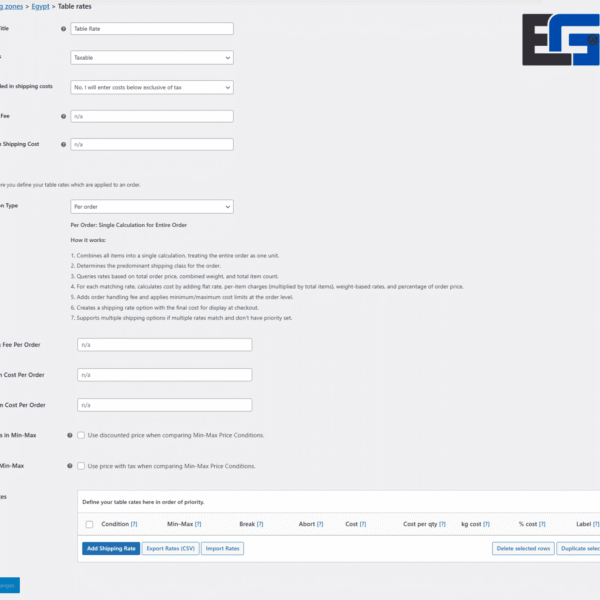Image resolution: width=600 pixels, height=600 pixels.
Task: Go to the Egypt breadcrumb link
Action: click(x=38, y=6)
